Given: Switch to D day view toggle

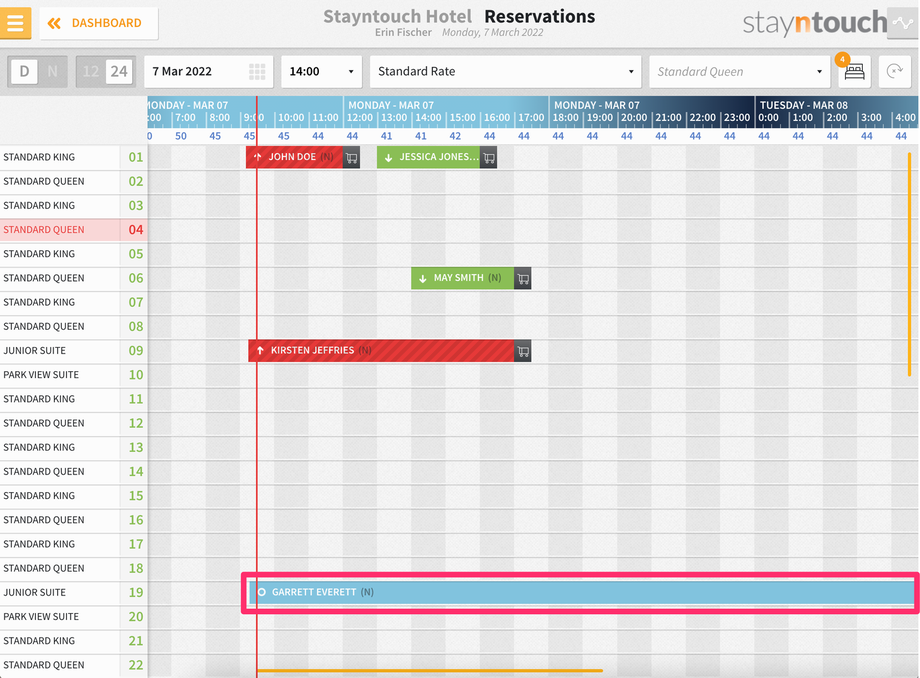Looking at the screenshot, I should click(x=24, y=72).
